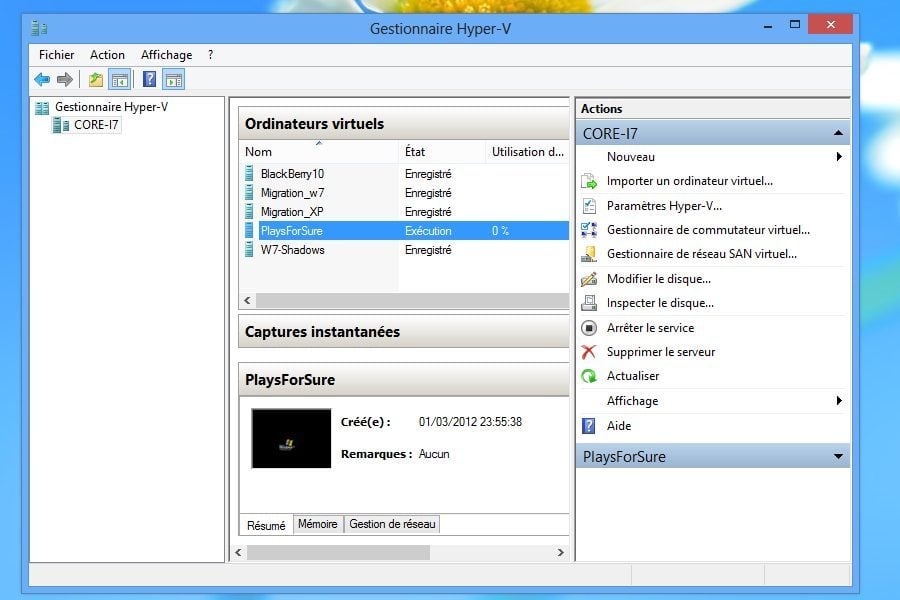Click the back arrow toolbar icon
900x600 pixels.
42,80
